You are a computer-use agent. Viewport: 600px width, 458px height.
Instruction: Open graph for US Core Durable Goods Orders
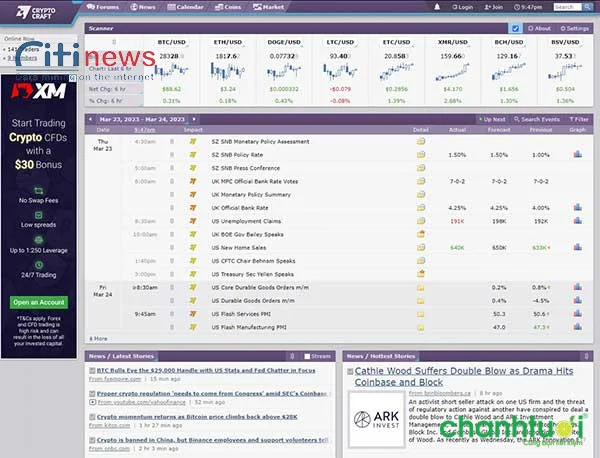[578, 287]
